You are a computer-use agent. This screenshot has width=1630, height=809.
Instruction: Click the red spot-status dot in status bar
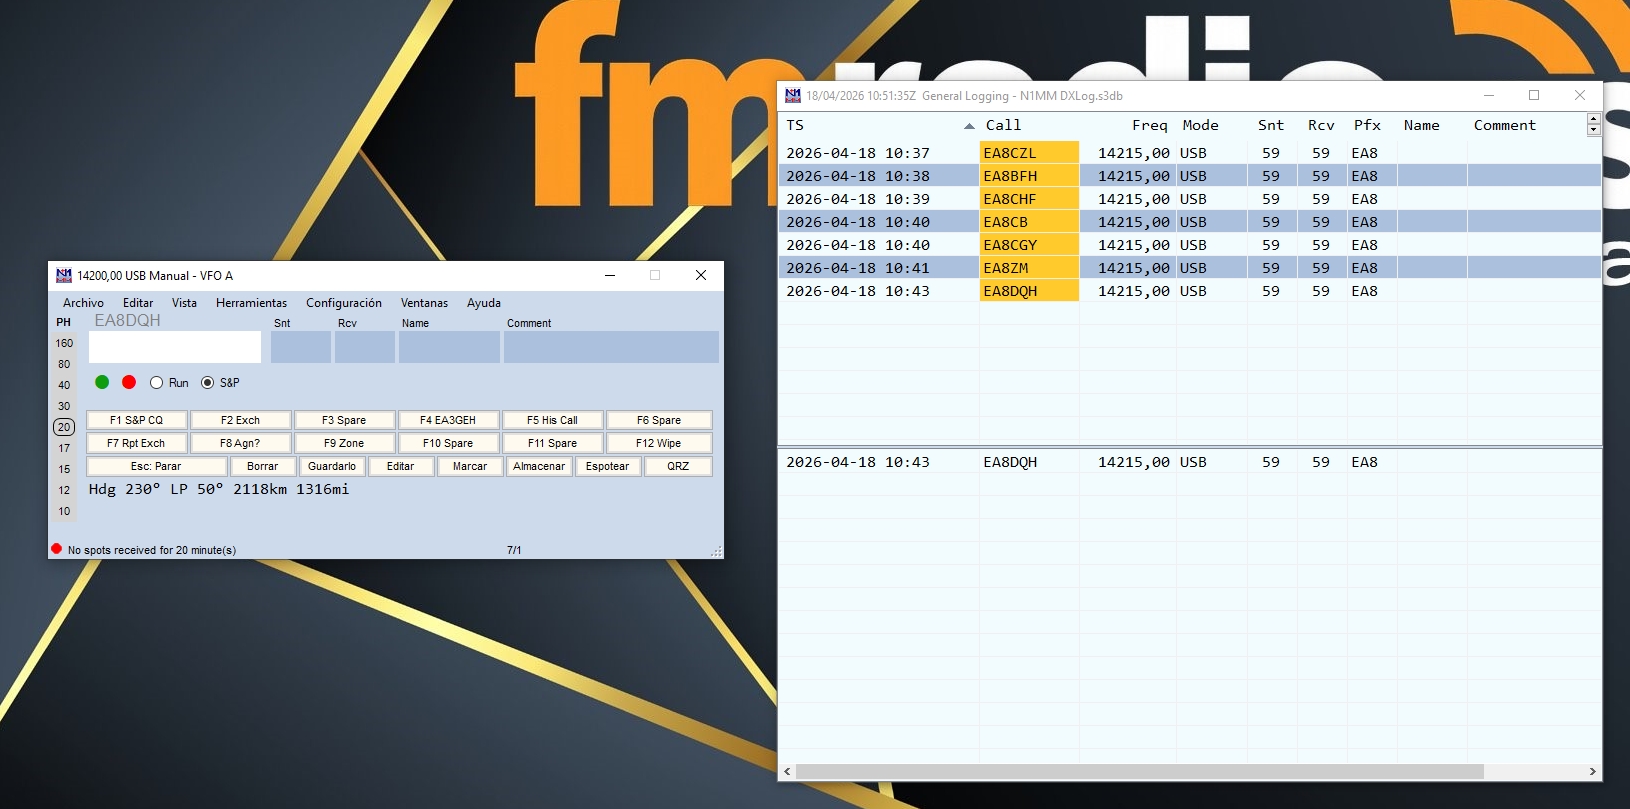pos(57,549)
